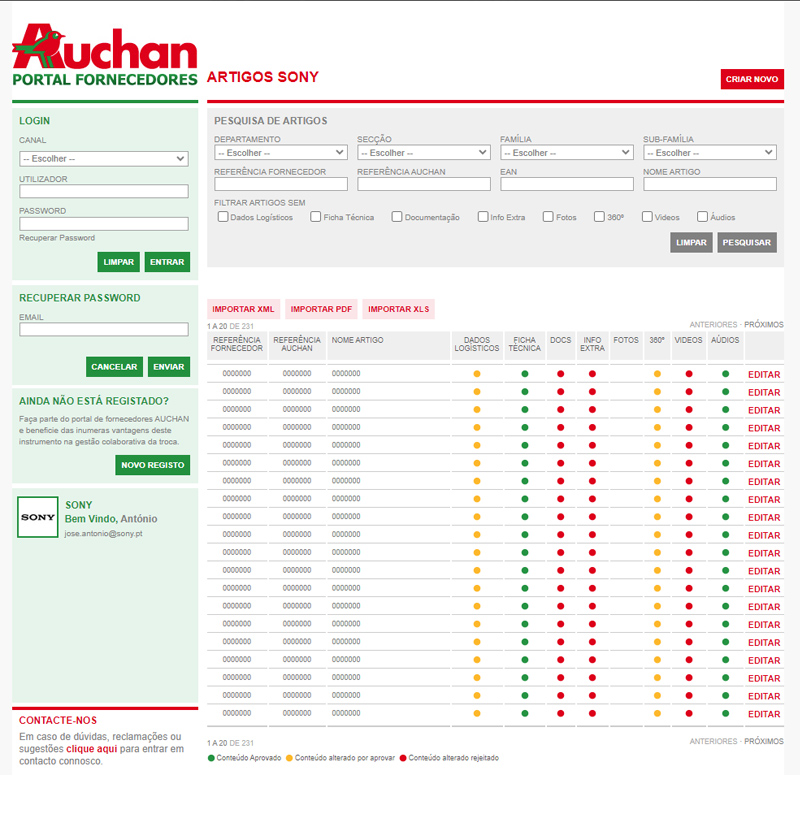Open the Sub-Família dropdown

(710, 153)
